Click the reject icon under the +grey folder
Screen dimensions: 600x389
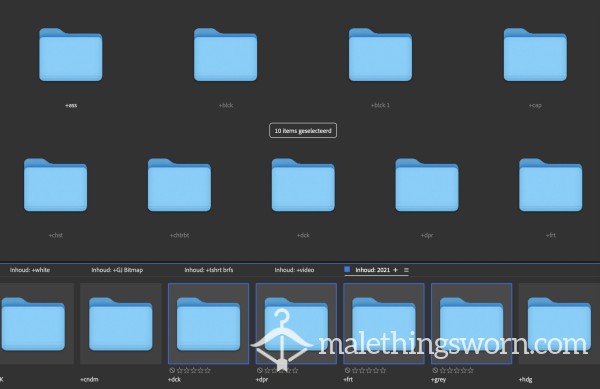pos(435,370)
